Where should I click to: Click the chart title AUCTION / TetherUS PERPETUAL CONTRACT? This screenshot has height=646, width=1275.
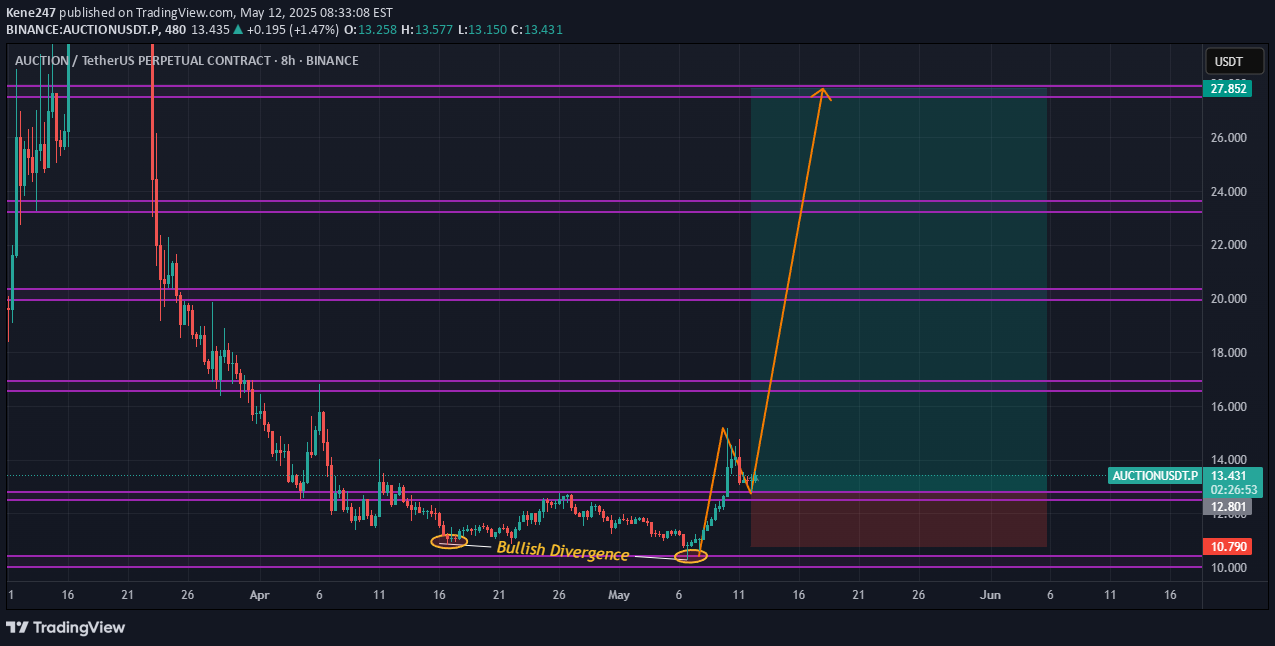click(186, 61)
